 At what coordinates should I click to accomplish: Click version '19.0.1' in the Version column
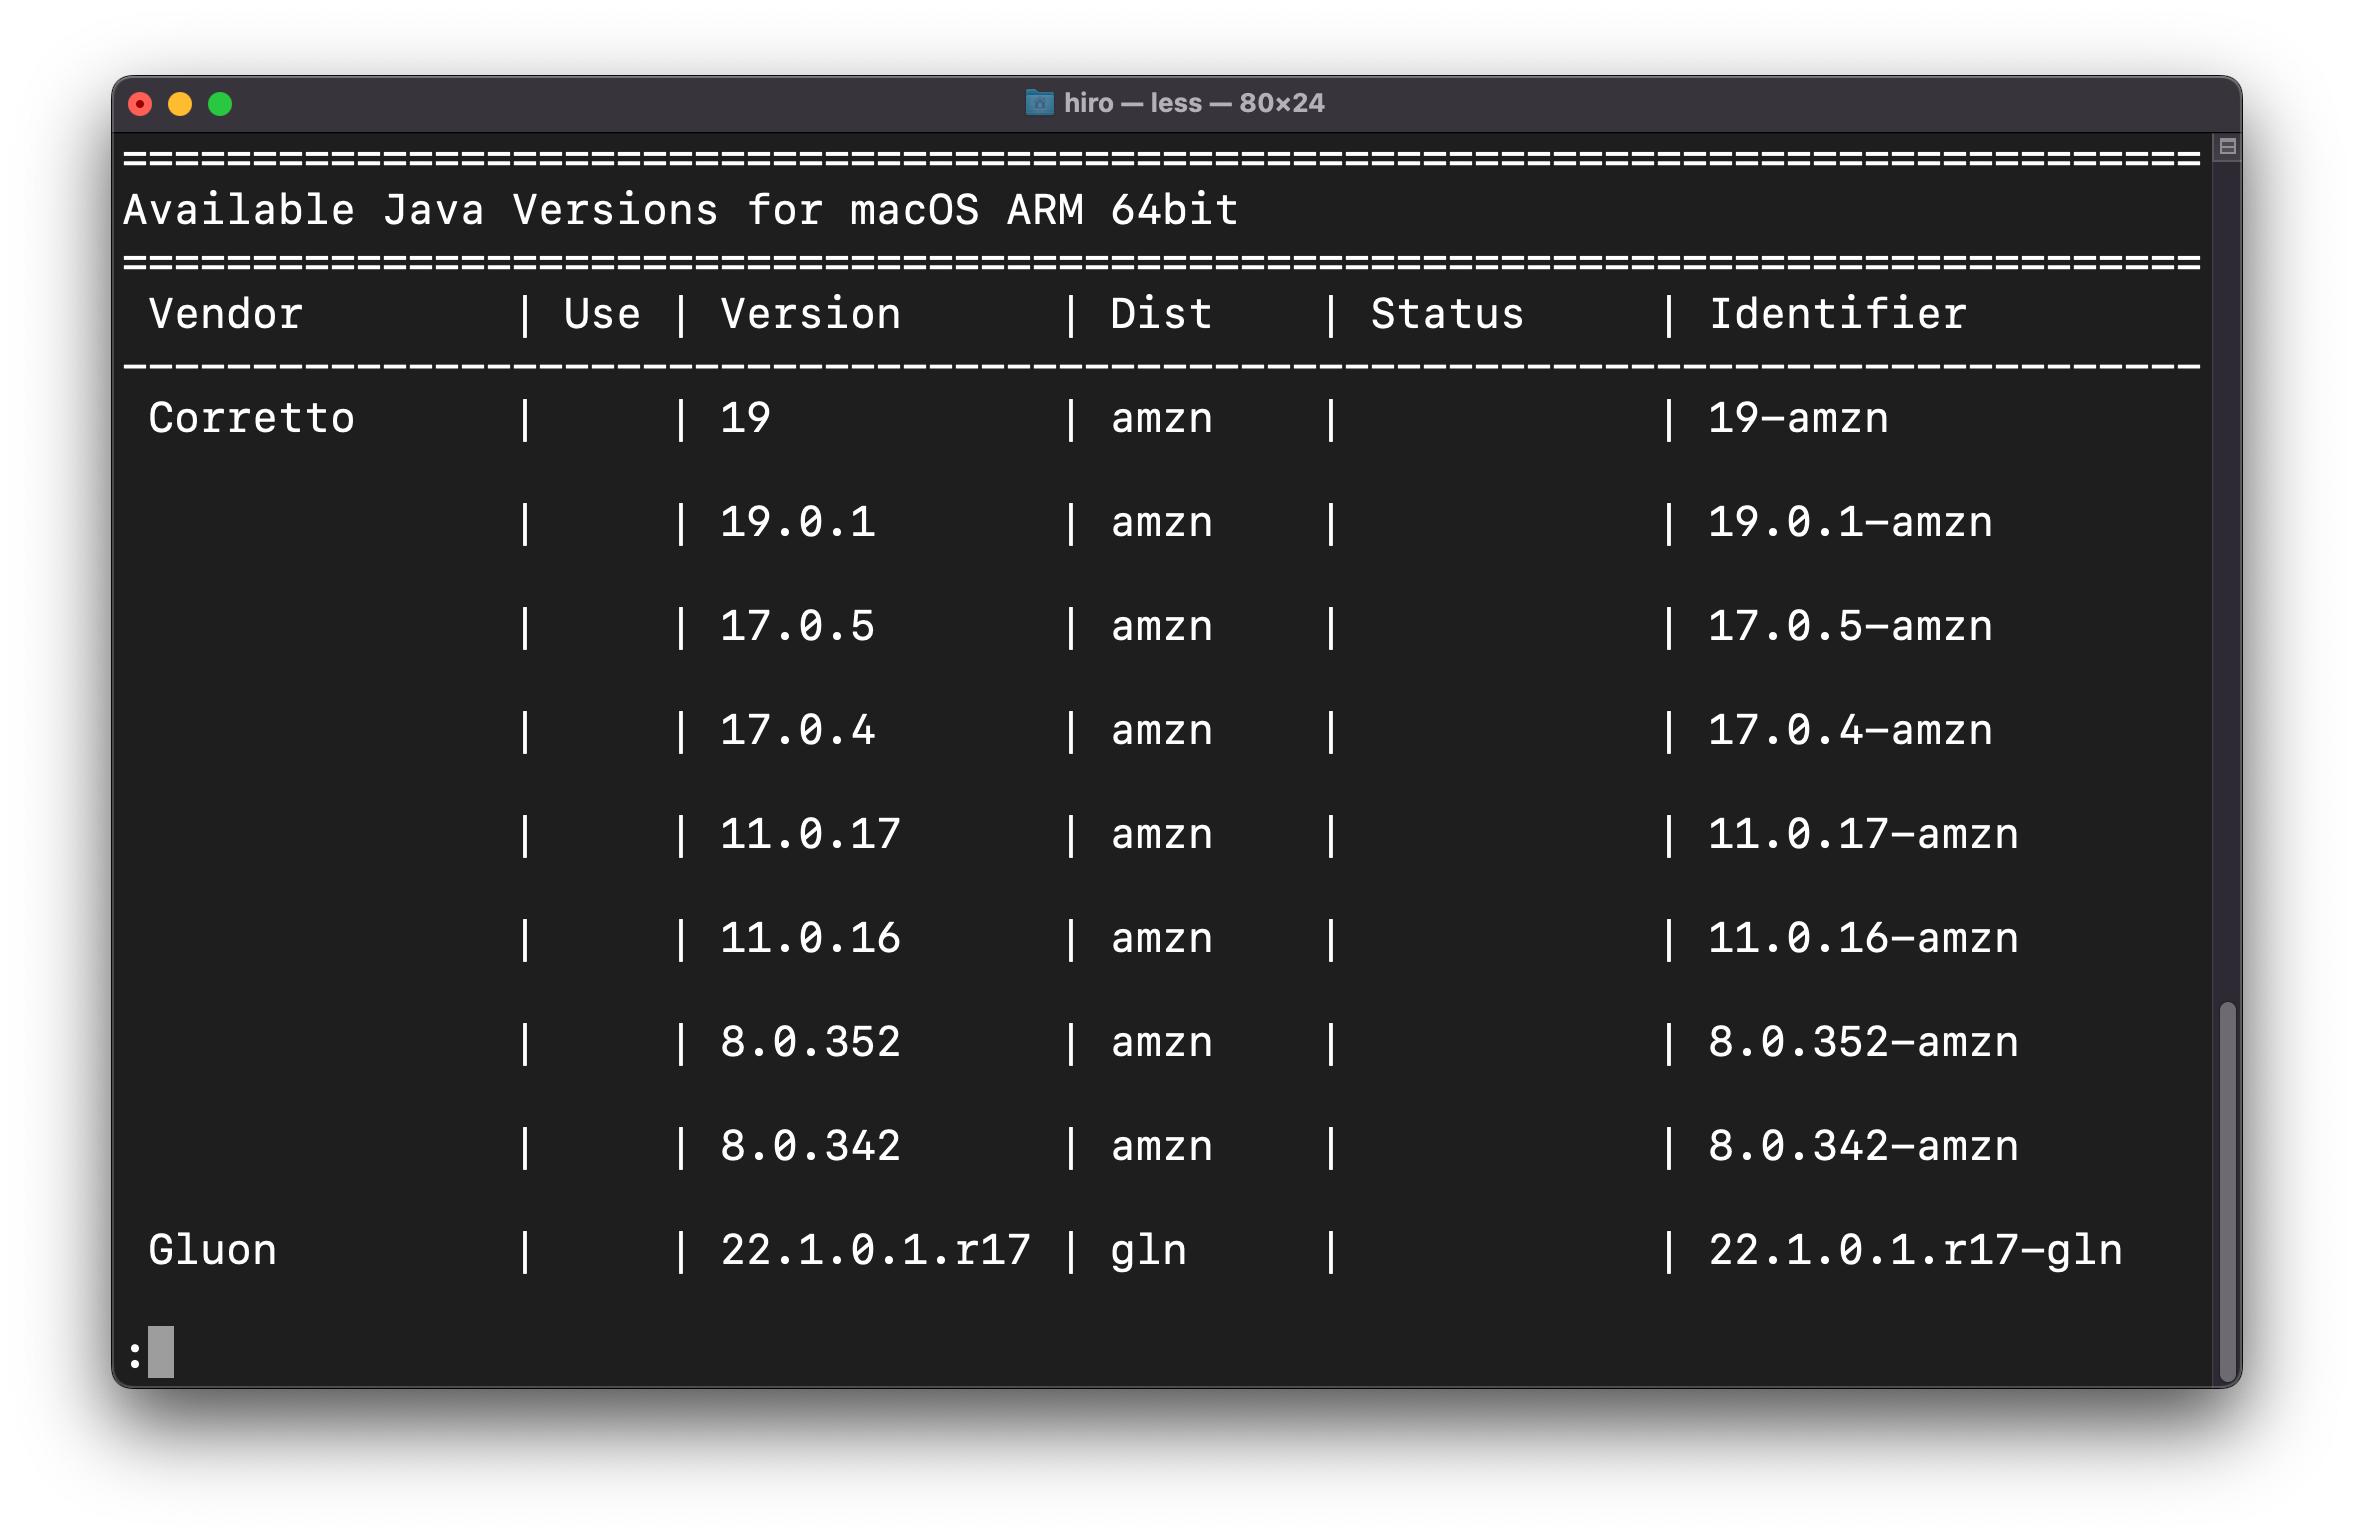tap(798, 522)
